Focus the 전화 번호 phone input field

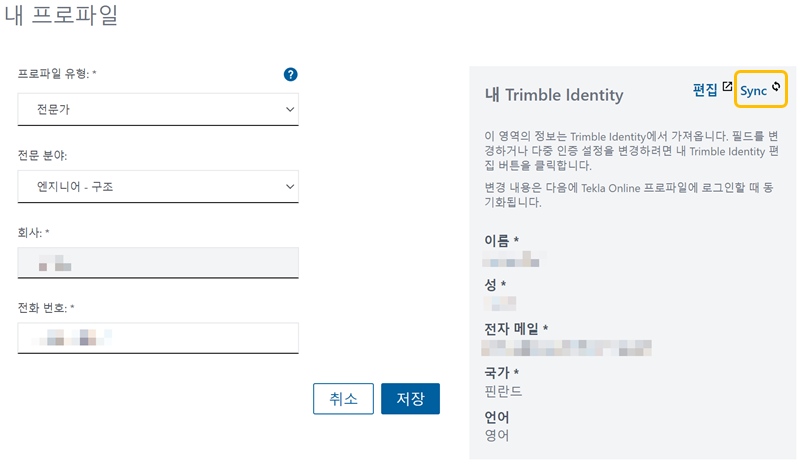tap(158, 338)
